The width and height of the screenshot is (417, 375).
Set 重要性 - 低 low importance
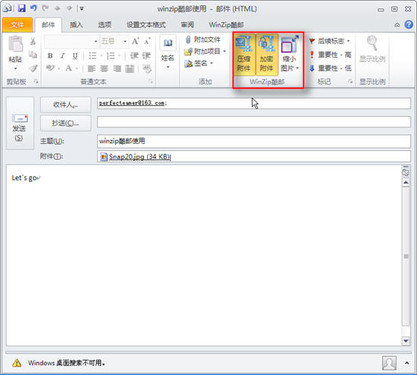click(330, 68)
